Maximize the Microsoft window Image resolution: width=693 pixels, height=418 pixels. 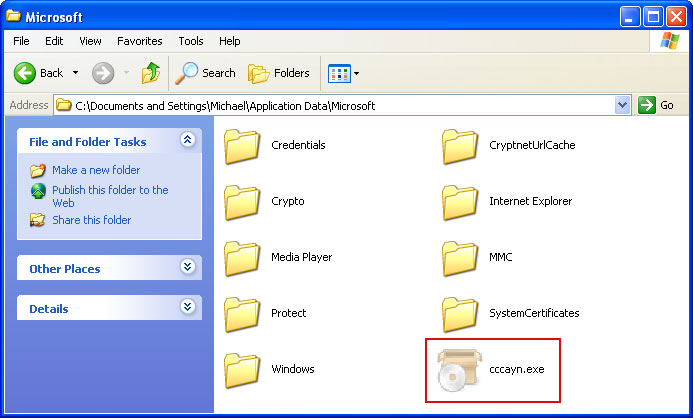tap(653, 17)
